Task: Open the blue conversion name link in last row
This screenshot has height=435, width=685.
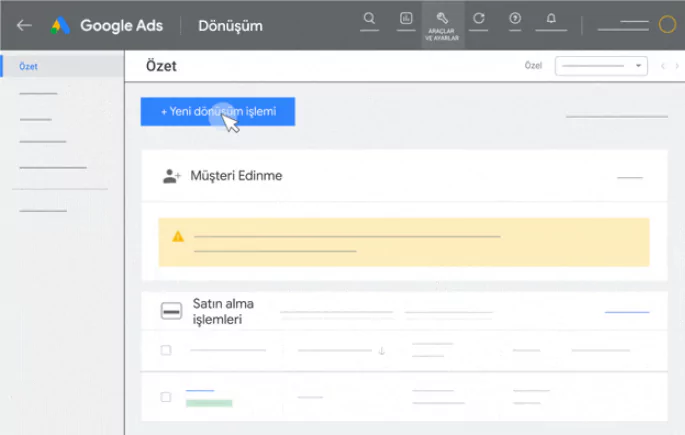Action: pyautogui.click(x=200, y=390)
